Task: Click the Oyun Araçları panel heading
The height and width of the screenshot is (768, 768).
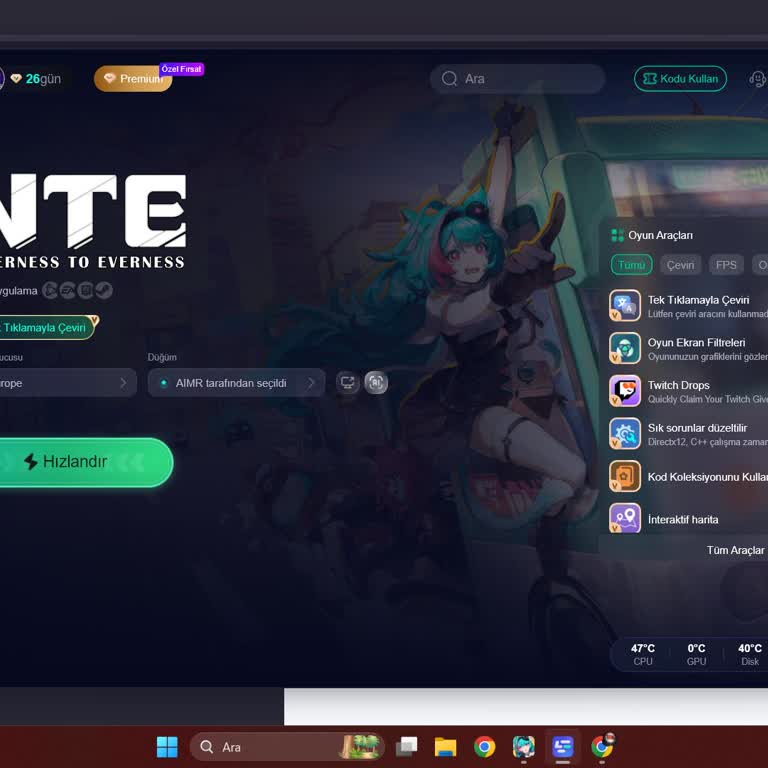Action: [x=660, y=235]
